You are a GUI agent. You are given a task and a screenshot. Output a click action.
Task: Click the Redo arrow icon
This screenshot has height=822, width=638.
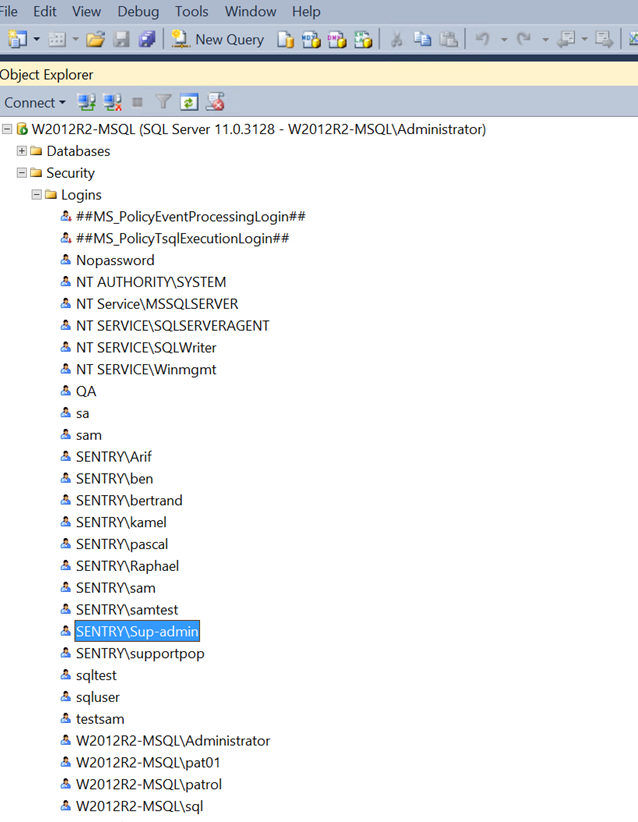click(x=523, y=39)
